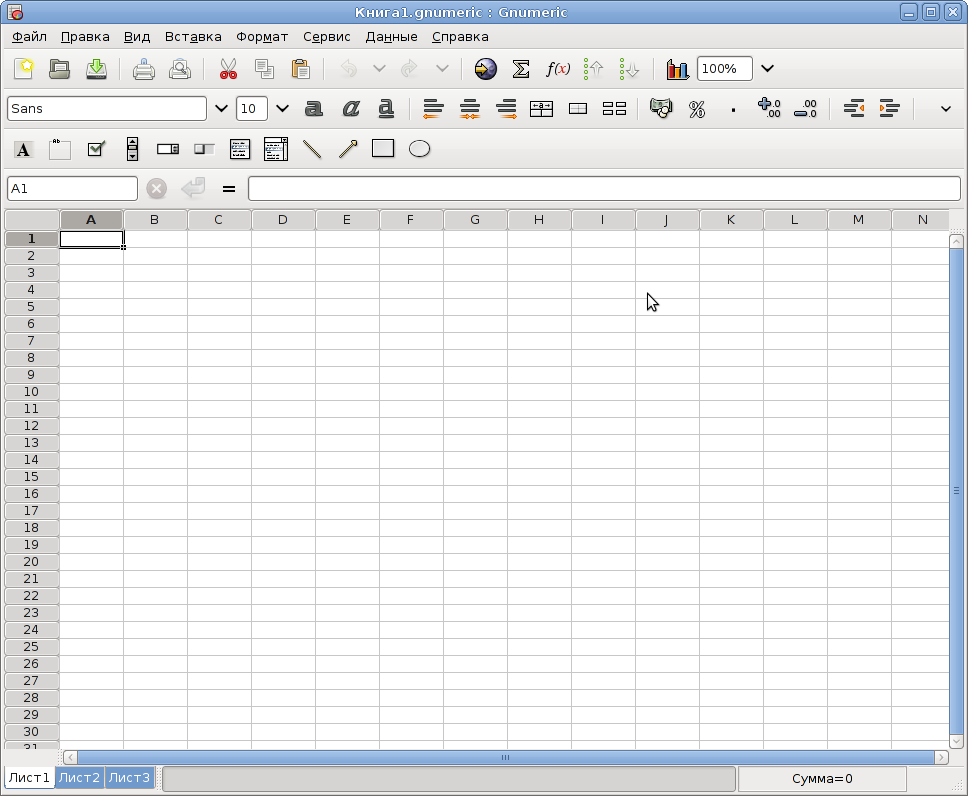Switch to the Лист2 sheet tab
968x796 pixels.
pos(79,777)
